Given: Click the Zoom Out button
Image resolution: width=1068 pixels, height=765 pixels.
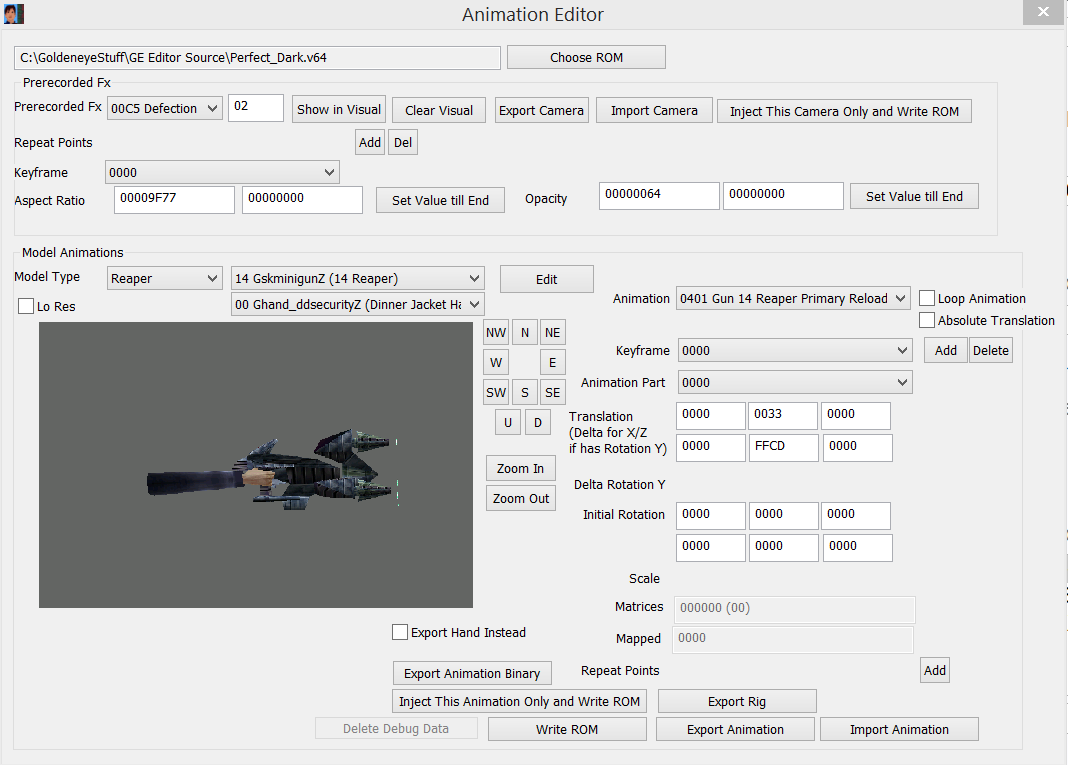Looking at the screenshot, I should [521, 498].
